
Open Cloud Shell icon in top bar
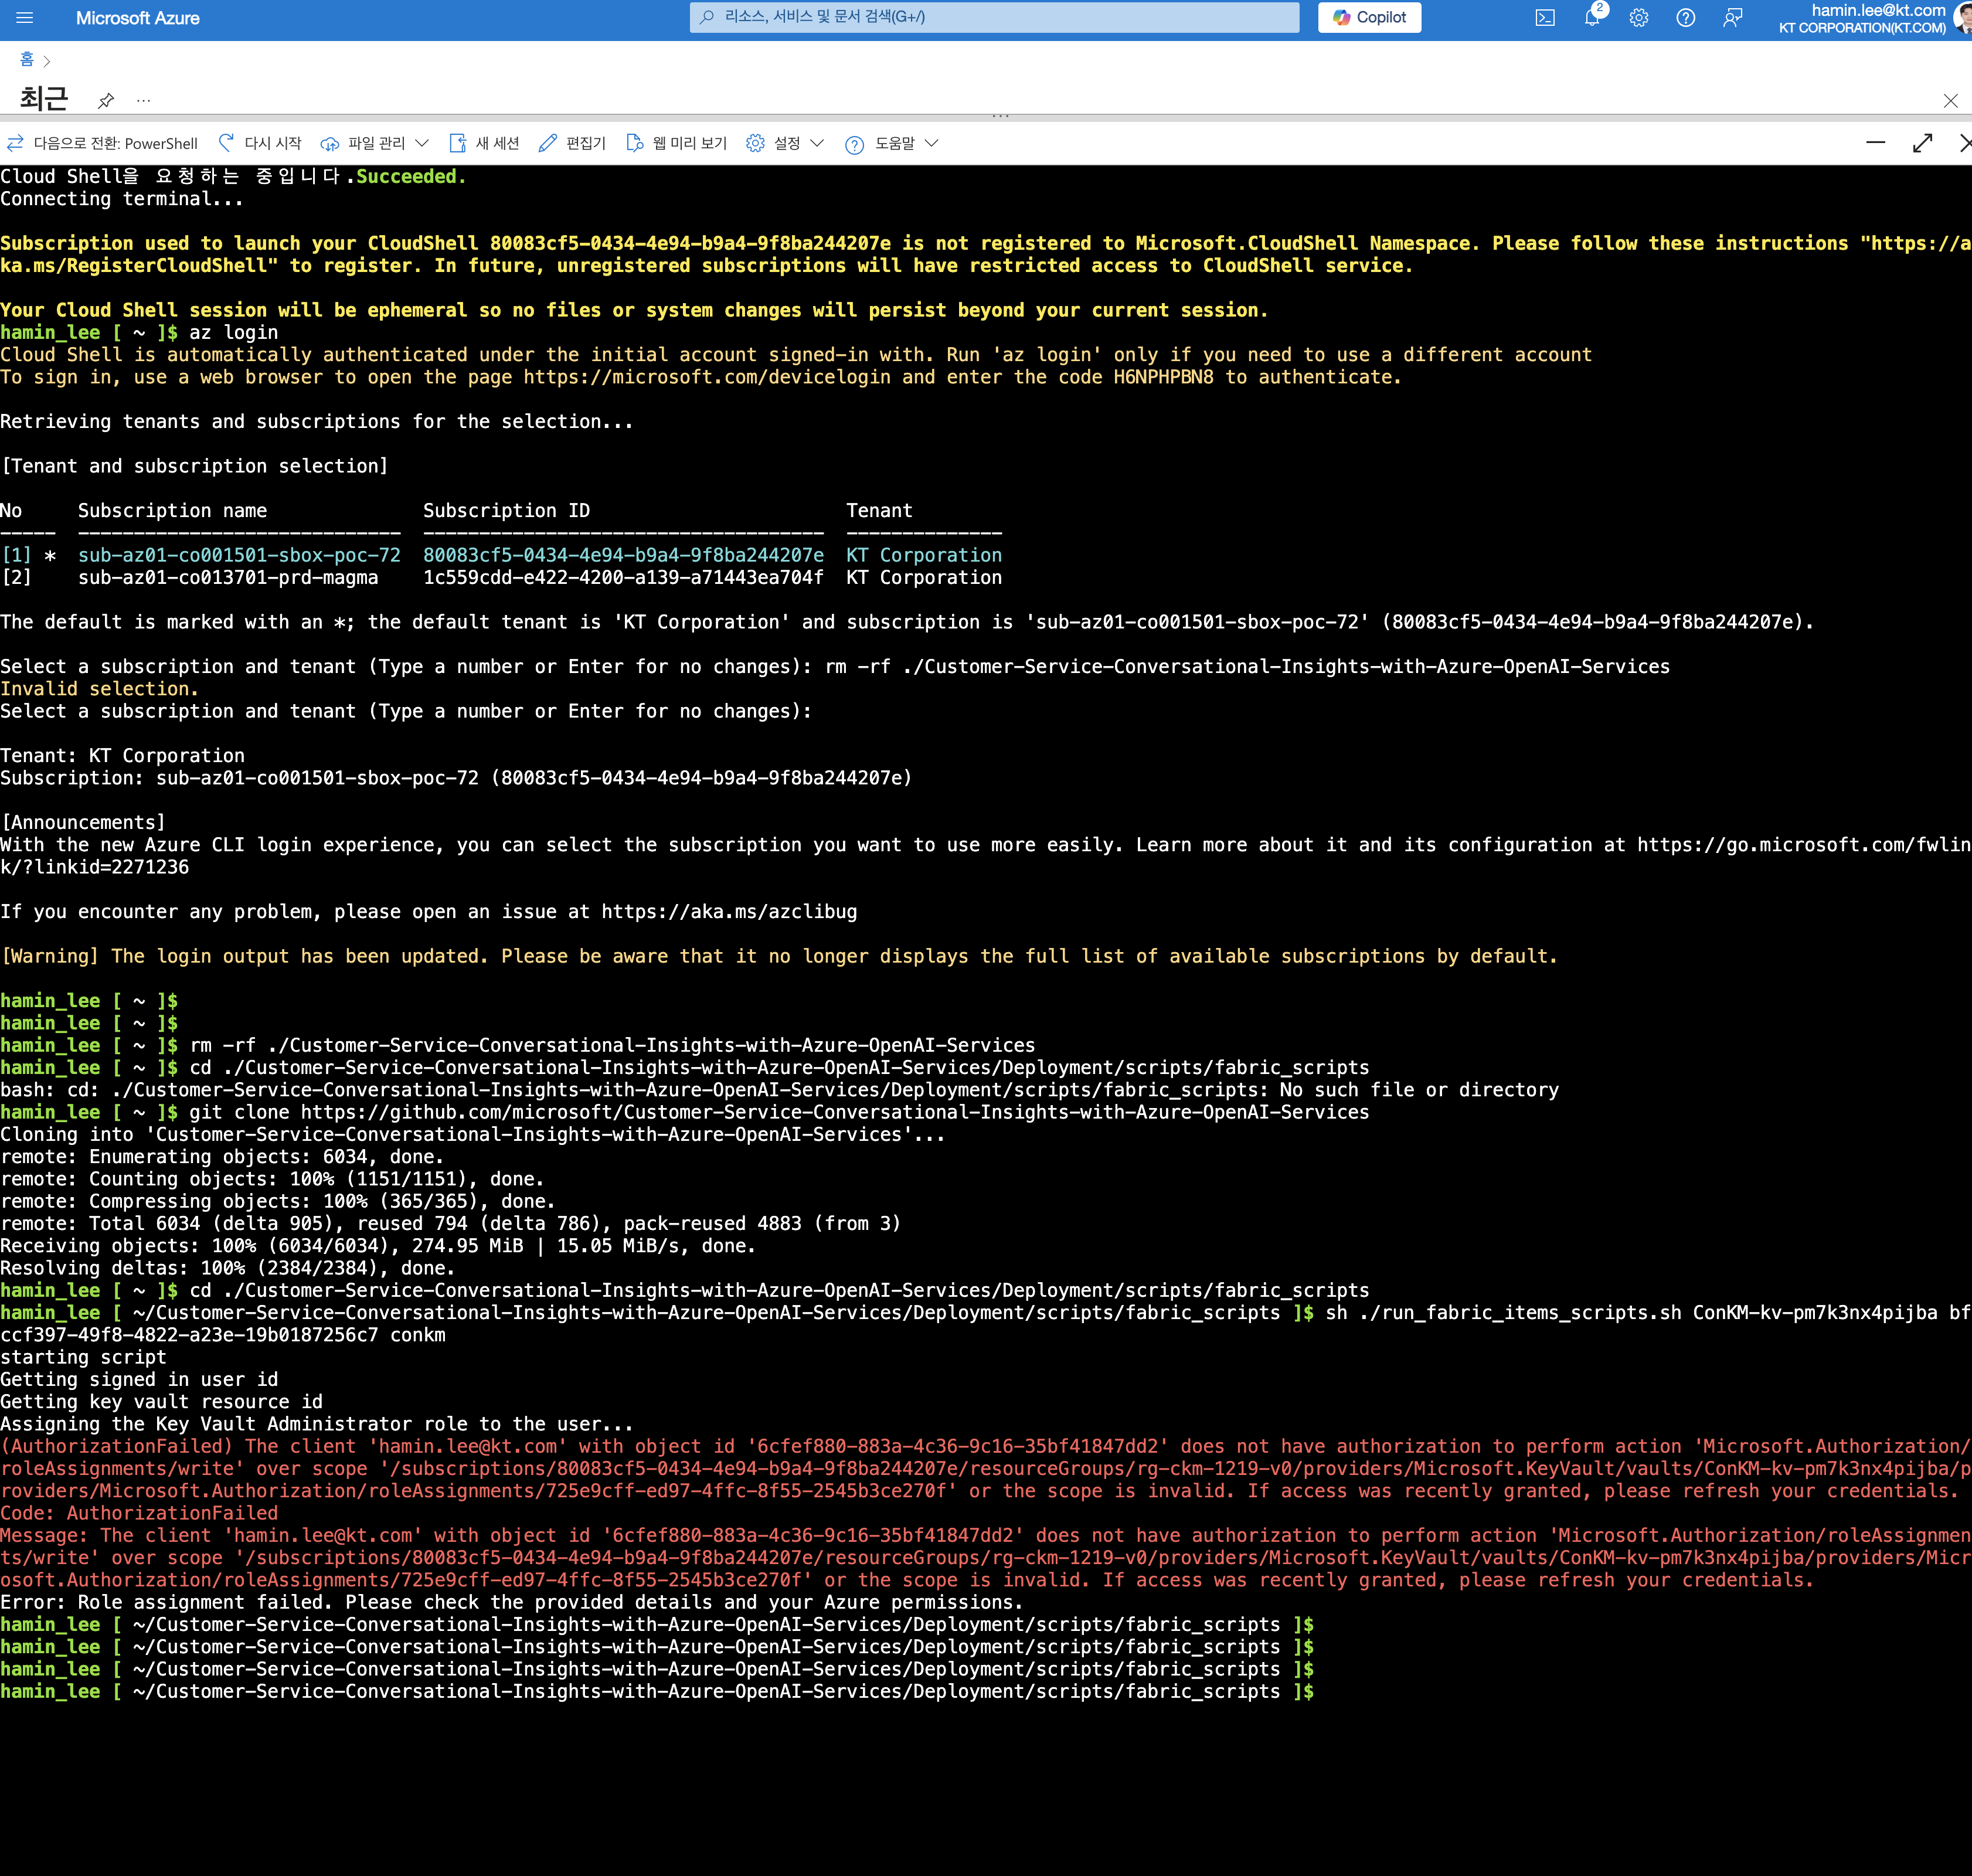click(x=1545, y=18)
